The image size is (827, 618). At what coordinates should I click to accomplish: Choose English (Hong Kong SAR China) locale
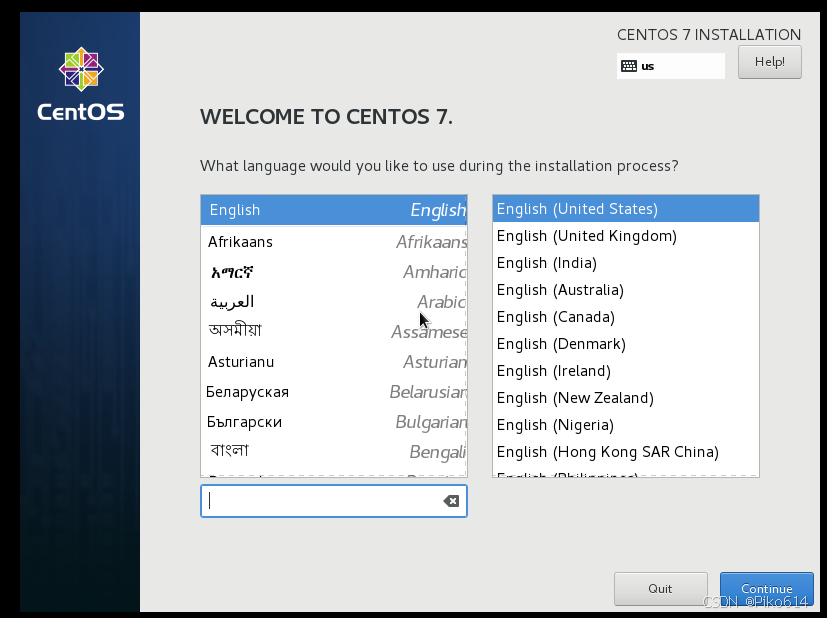(626, 452)
